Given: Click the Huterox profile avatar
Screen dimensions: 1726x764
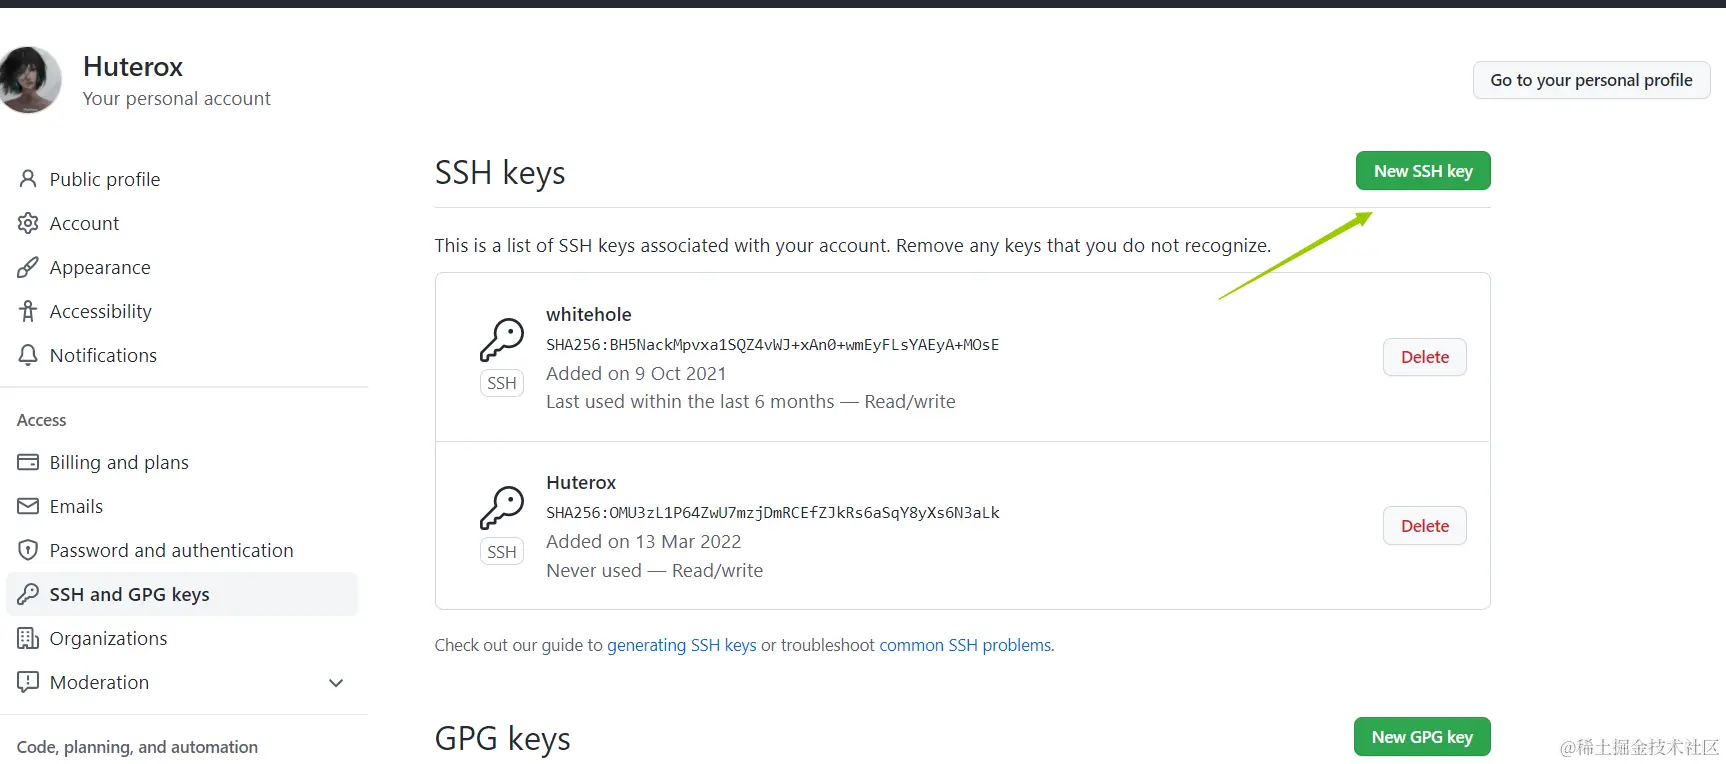Looking at the screenshot, I should coord(29,79).
